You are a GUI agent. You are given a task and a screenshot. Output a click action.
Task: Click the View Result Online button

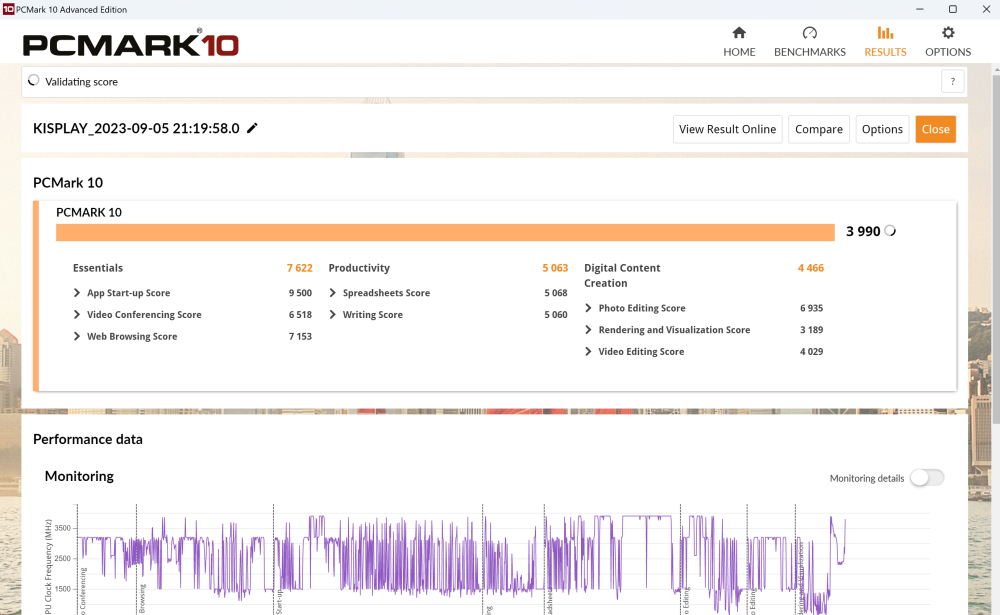[x=727, y=129]
